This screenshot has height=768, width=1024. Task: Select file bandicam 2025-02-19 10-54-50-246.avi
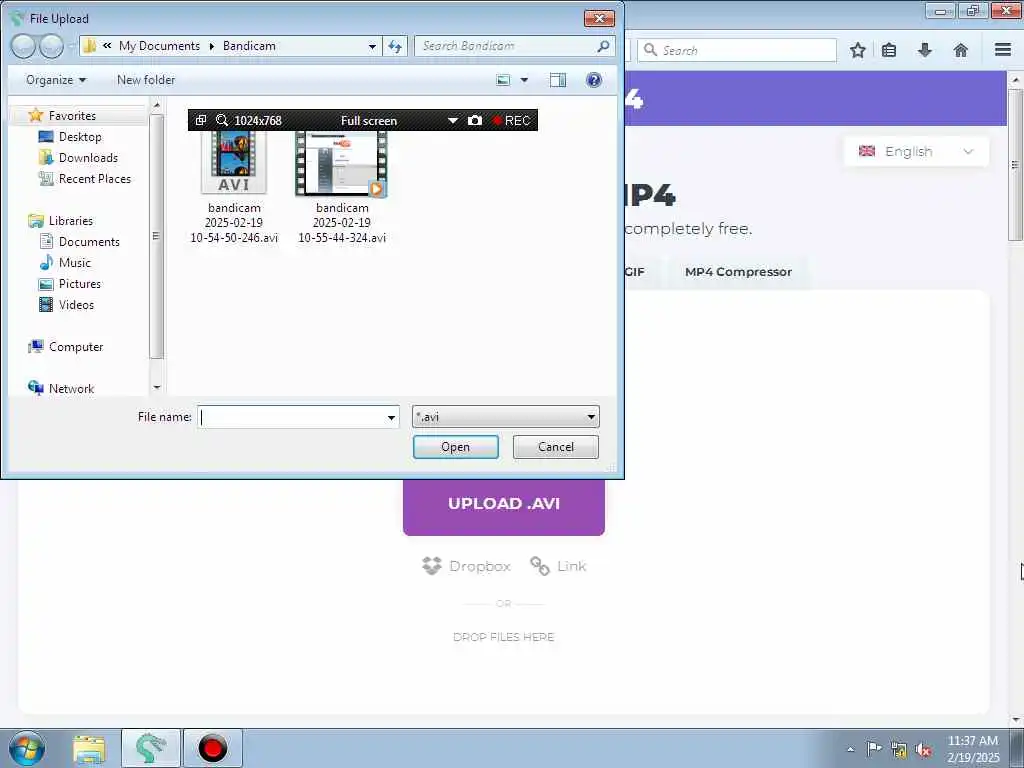(x=234, y=188)
